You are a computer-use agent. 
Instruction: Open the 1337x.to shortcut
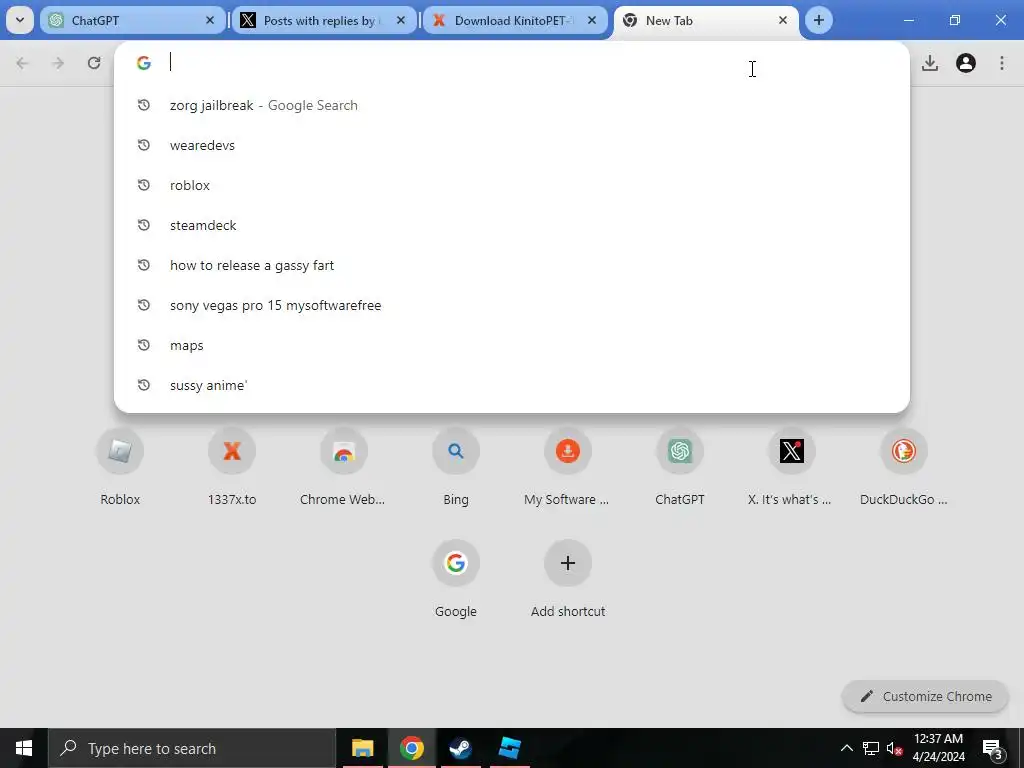(232, 467)
